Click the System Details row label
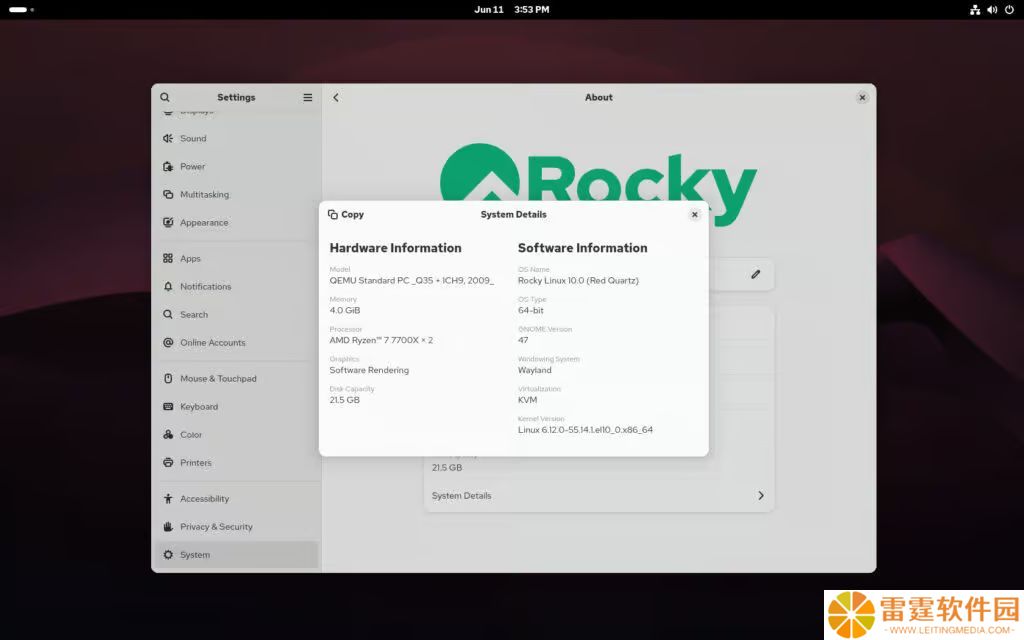This screenshot has width=1024, height=640. (x=461, y=496)
